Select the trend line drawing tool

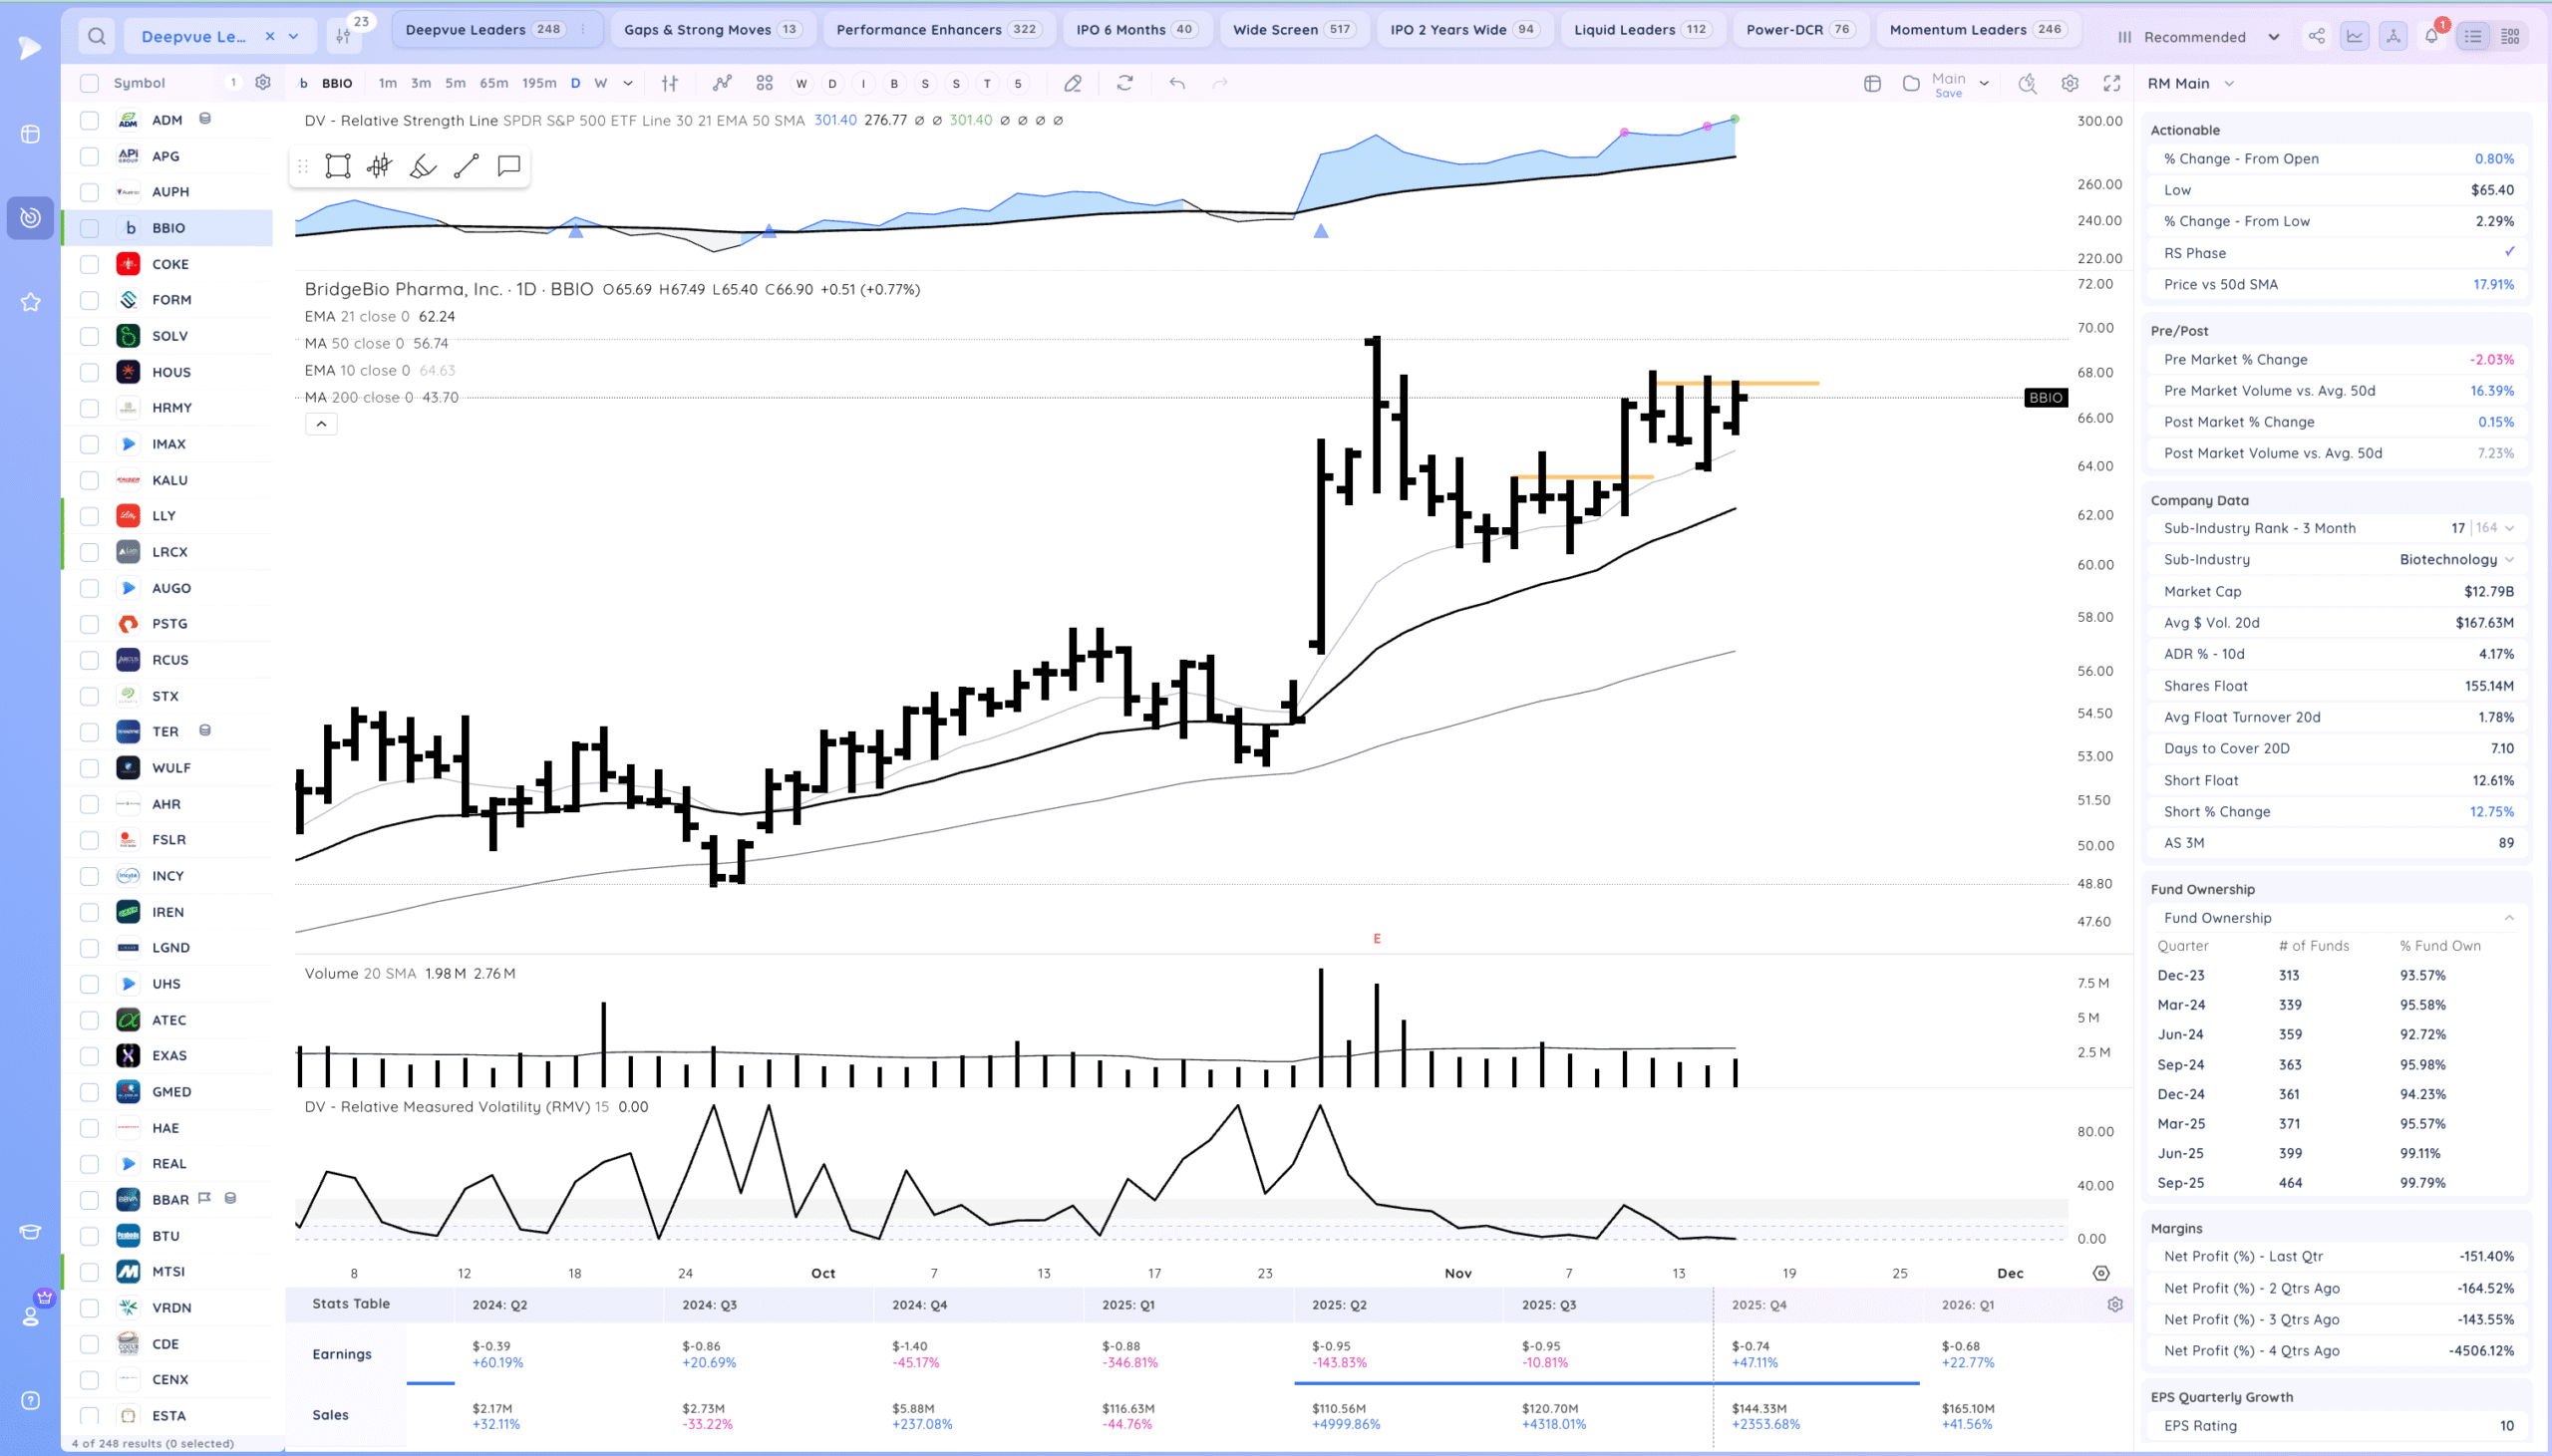[x=466, y=166]
